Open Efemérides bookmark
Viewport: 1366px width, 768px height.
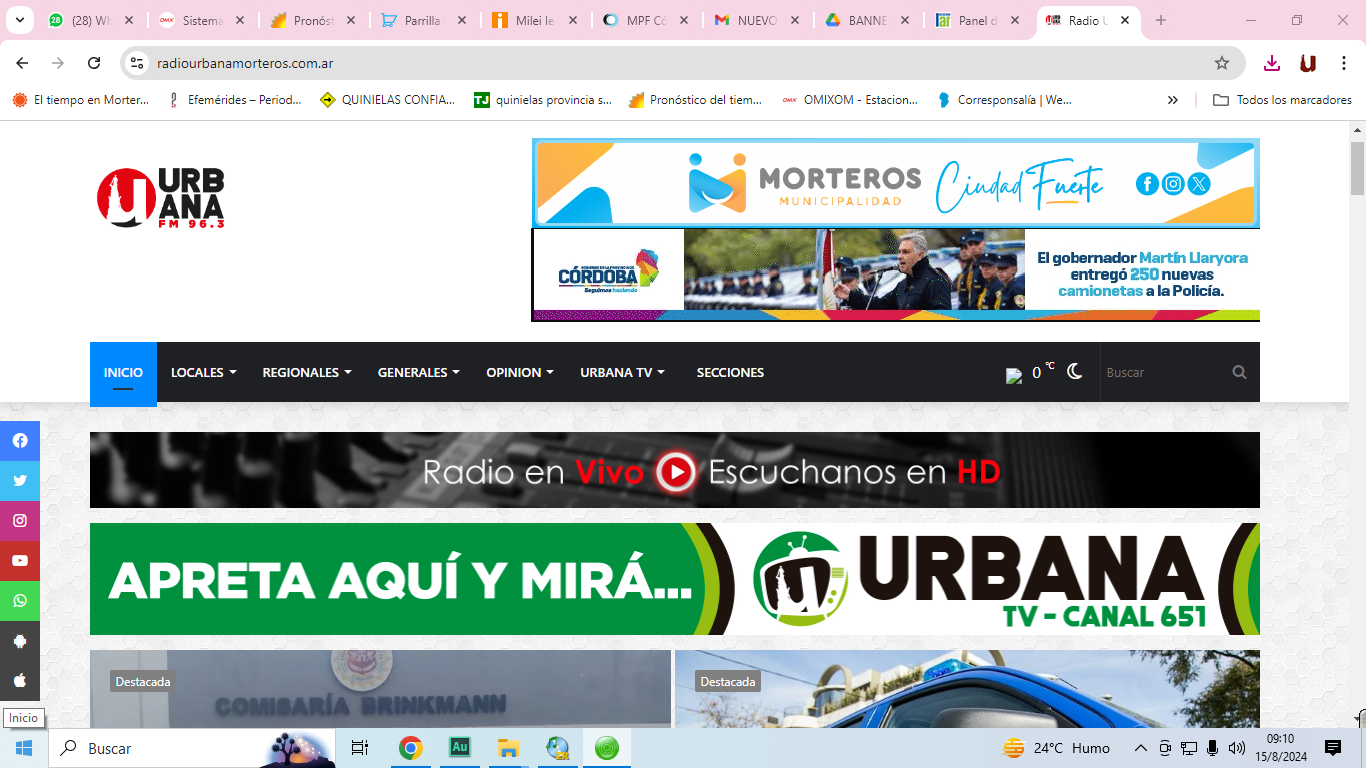click(x=234, y=100)
